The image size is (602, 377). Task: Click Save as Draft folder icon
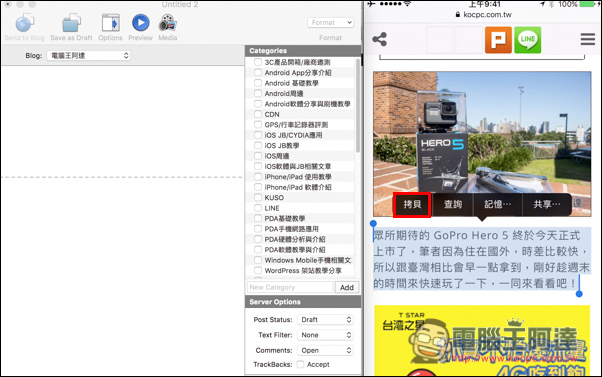pos(71,23)
